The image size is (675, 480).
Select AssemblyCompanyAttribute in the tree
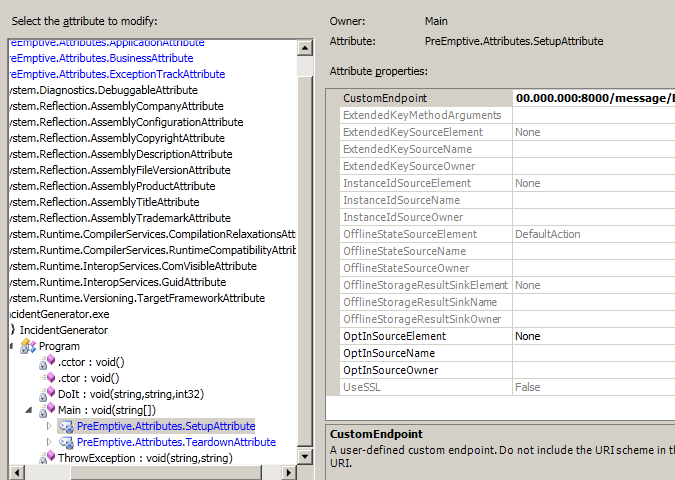pos(116,106)
